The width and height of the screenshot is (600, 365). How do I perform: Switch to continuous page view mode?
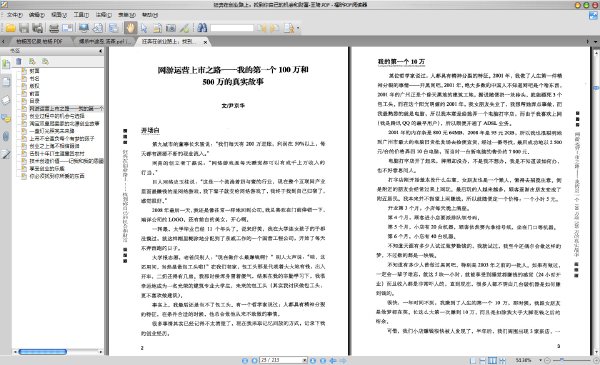coord(483,360)
